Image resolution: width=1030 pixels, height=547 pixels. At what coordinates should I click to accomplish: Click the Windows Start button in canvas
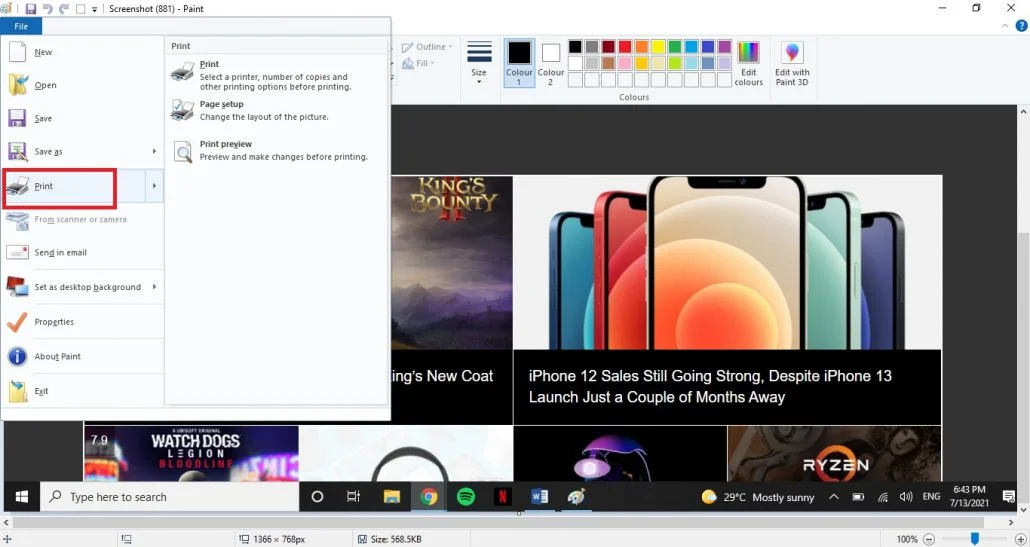22,496
